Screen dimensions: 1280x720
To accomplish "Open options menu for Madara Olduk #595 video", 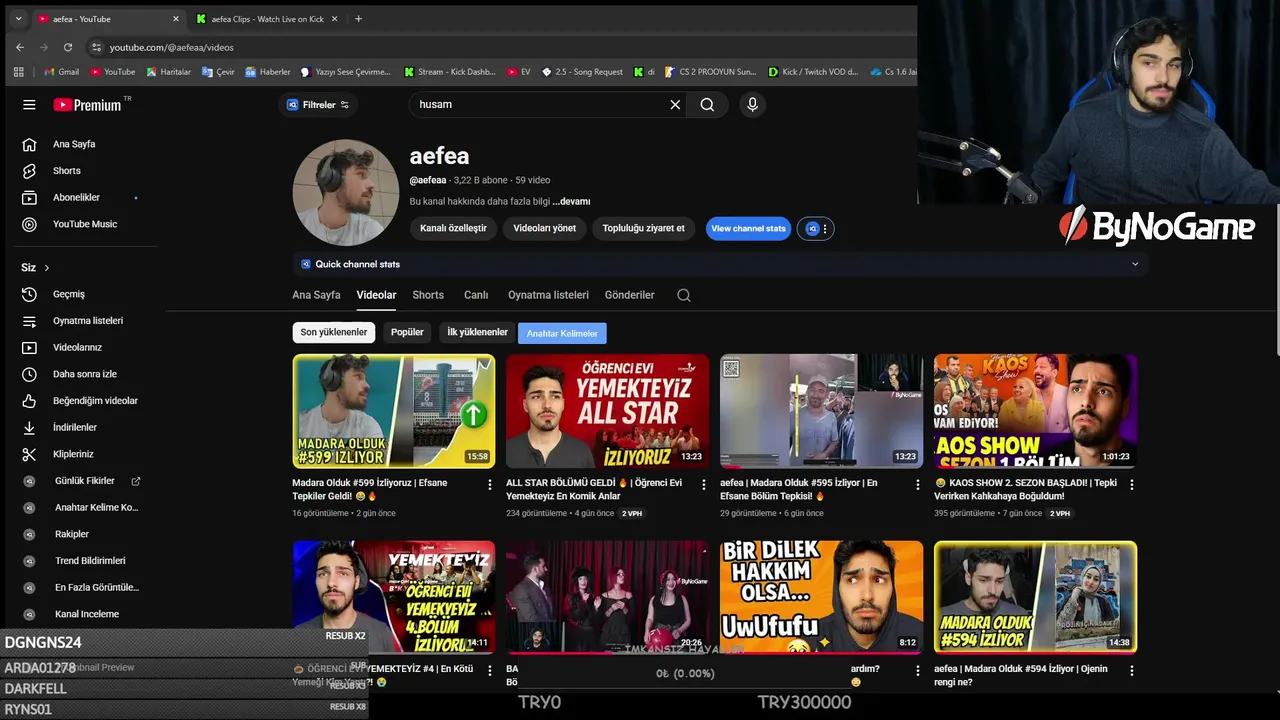I will point(918,485).
